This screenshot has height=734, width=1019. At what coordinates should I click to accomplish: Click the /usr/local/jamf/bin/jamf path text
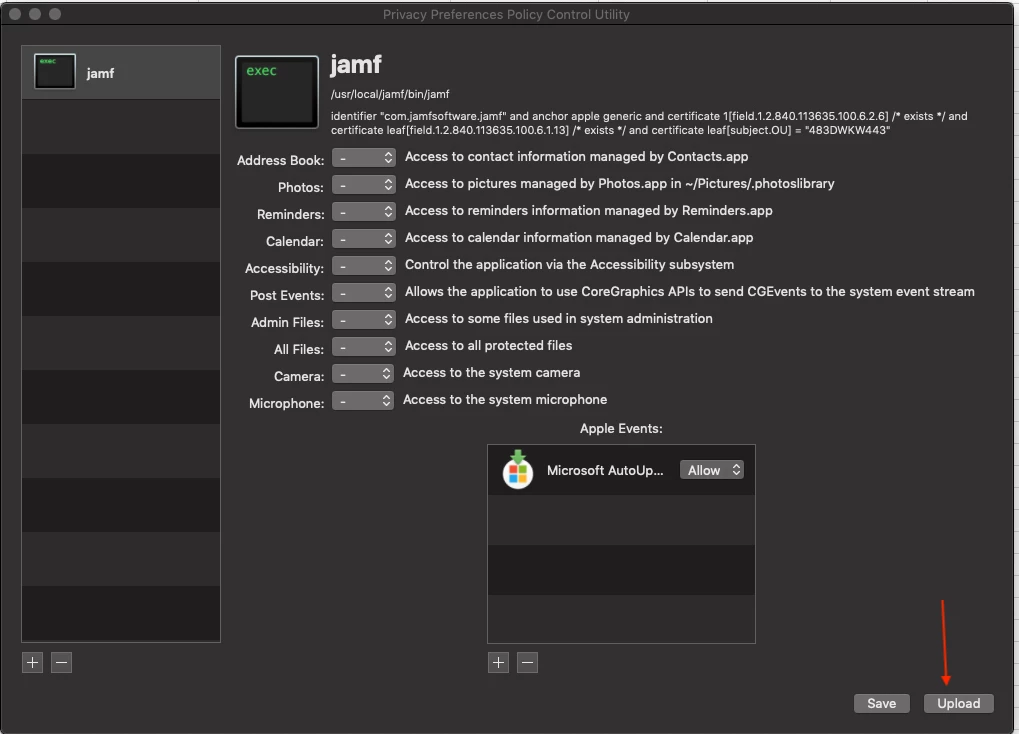coord(390,94)
